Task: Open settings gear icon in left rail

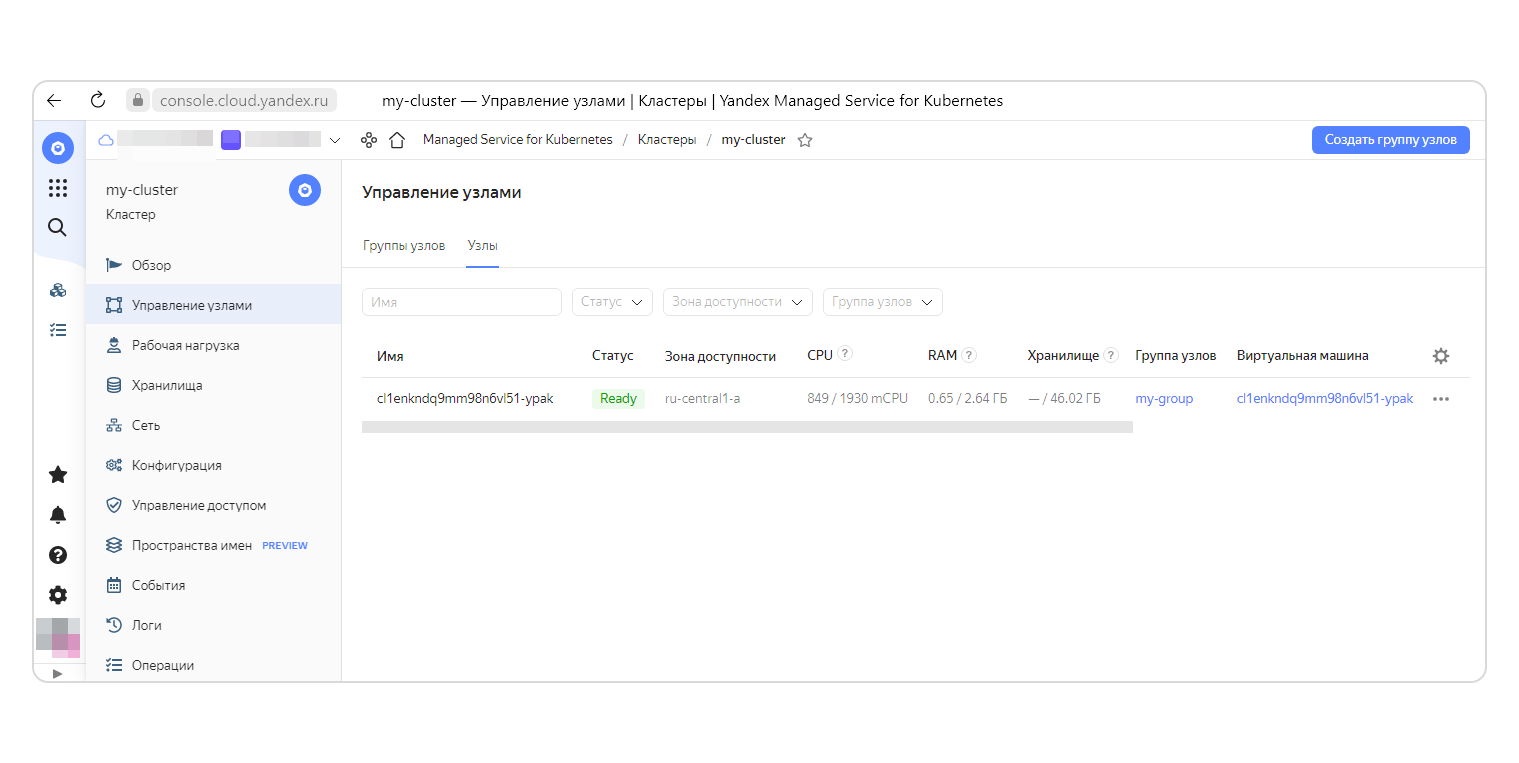Action: (58, 595)
